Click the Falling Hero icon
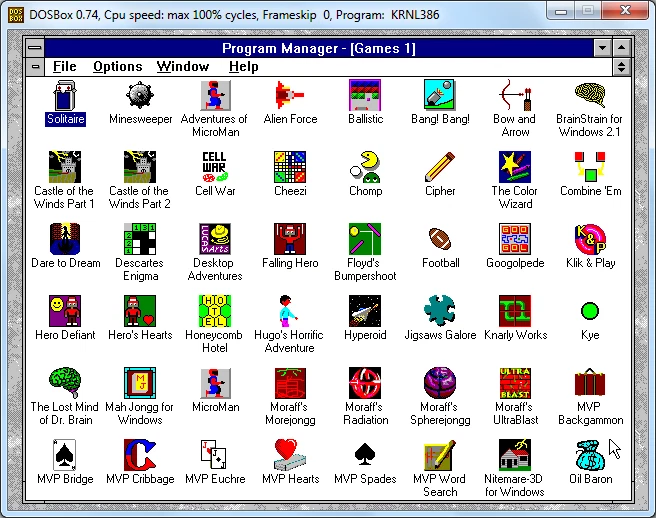 (x=290, y=239)
